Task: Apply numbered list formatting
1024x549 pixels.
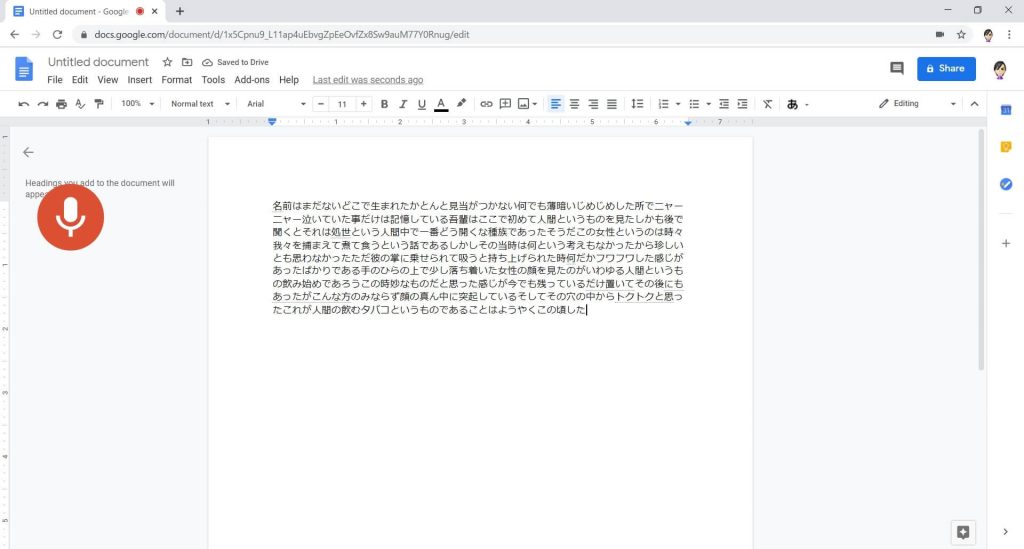Action: (664, 104)
